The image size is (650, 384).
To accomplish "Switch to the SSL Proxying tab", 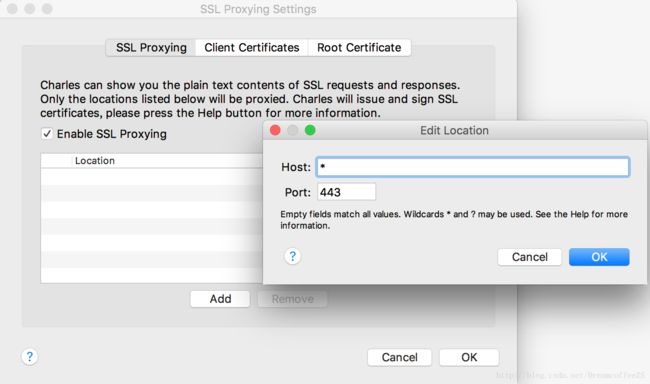I will pyautogui.click(x=151, y=48).
